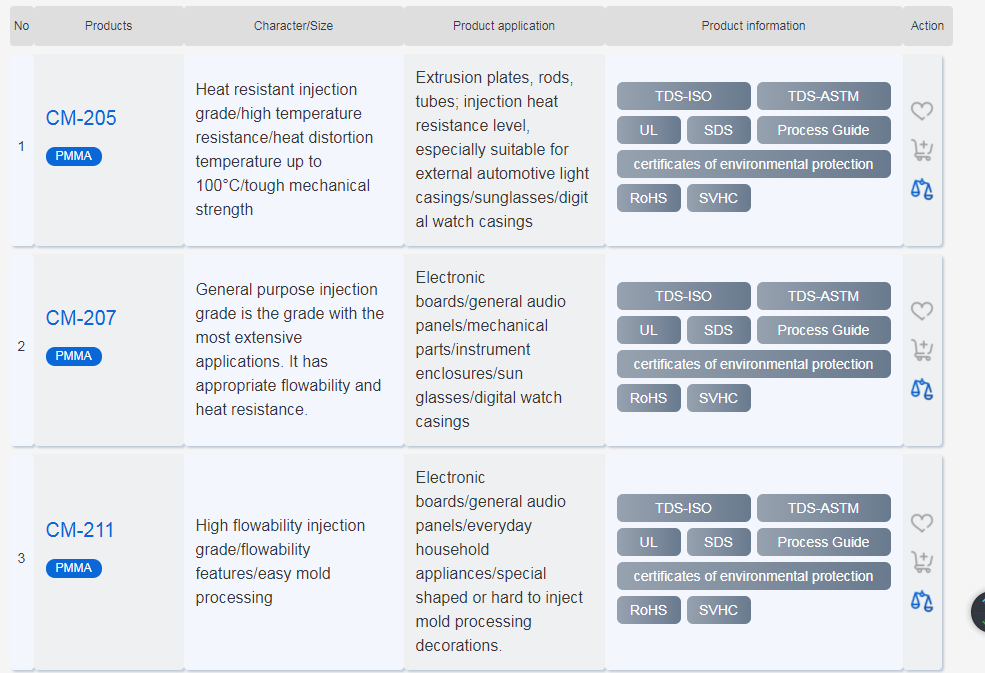Click the compare scales icon for CM-205
Image resolution: width=985 pixels, height=673 pixels.
click(921, 188)
